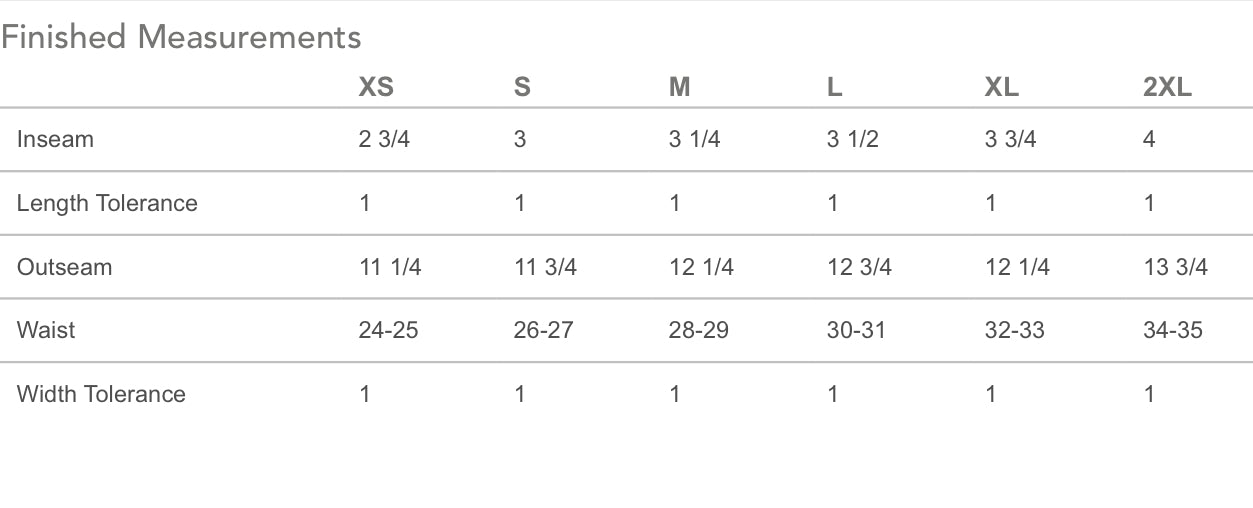The image size is (1253, 508).
Task: Click the 34-35 waist value
Action: tap(1173, 330)
